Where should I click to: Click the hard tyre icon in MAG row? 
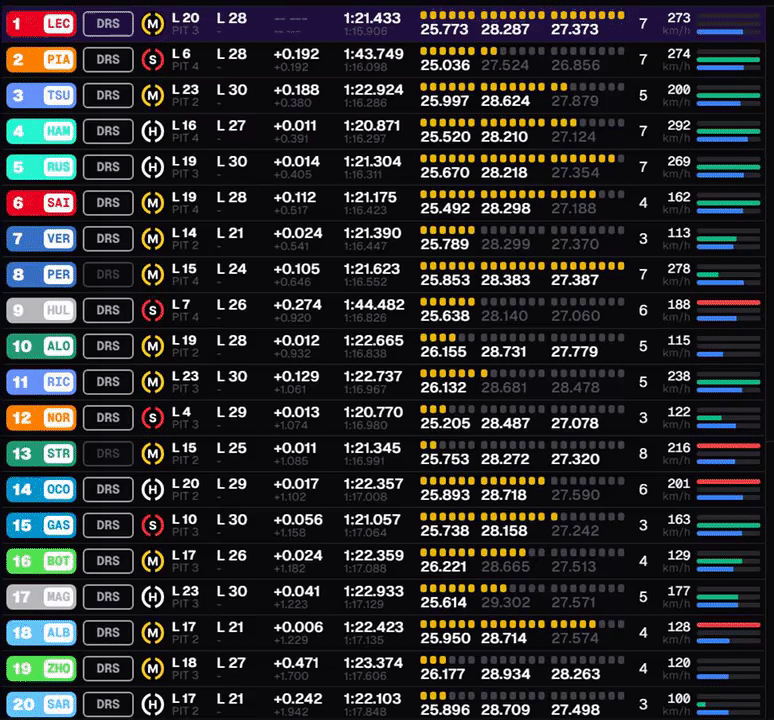(153, 597)
